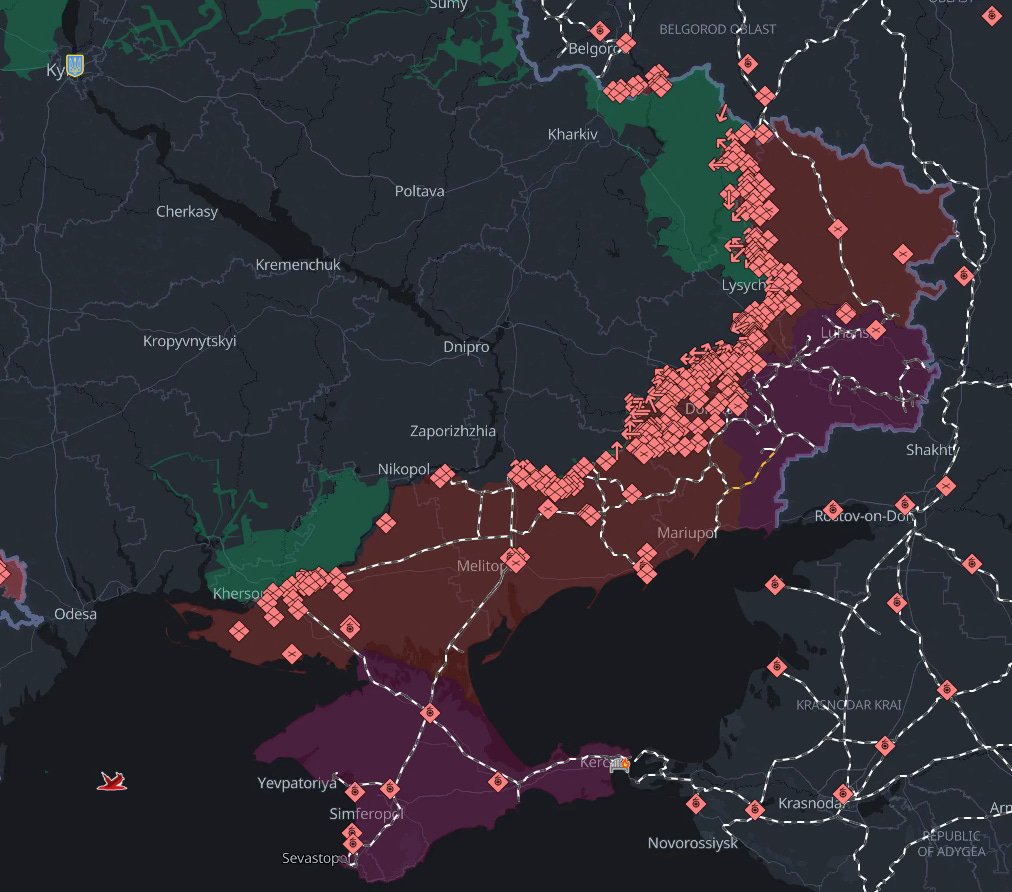Click the BELGOROD OBLAST region label
Screen dimensions: 1012x892
pyautogui.click(x=717, y=29)
